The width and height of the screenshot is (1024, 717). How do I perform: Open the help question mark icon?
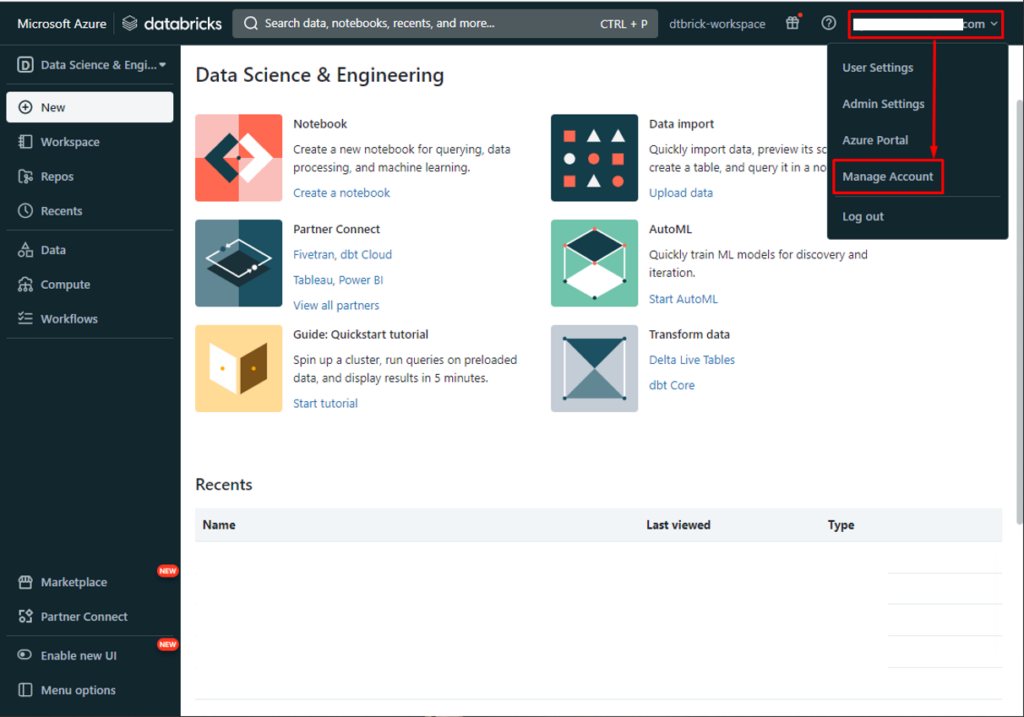tap(828, 24)
